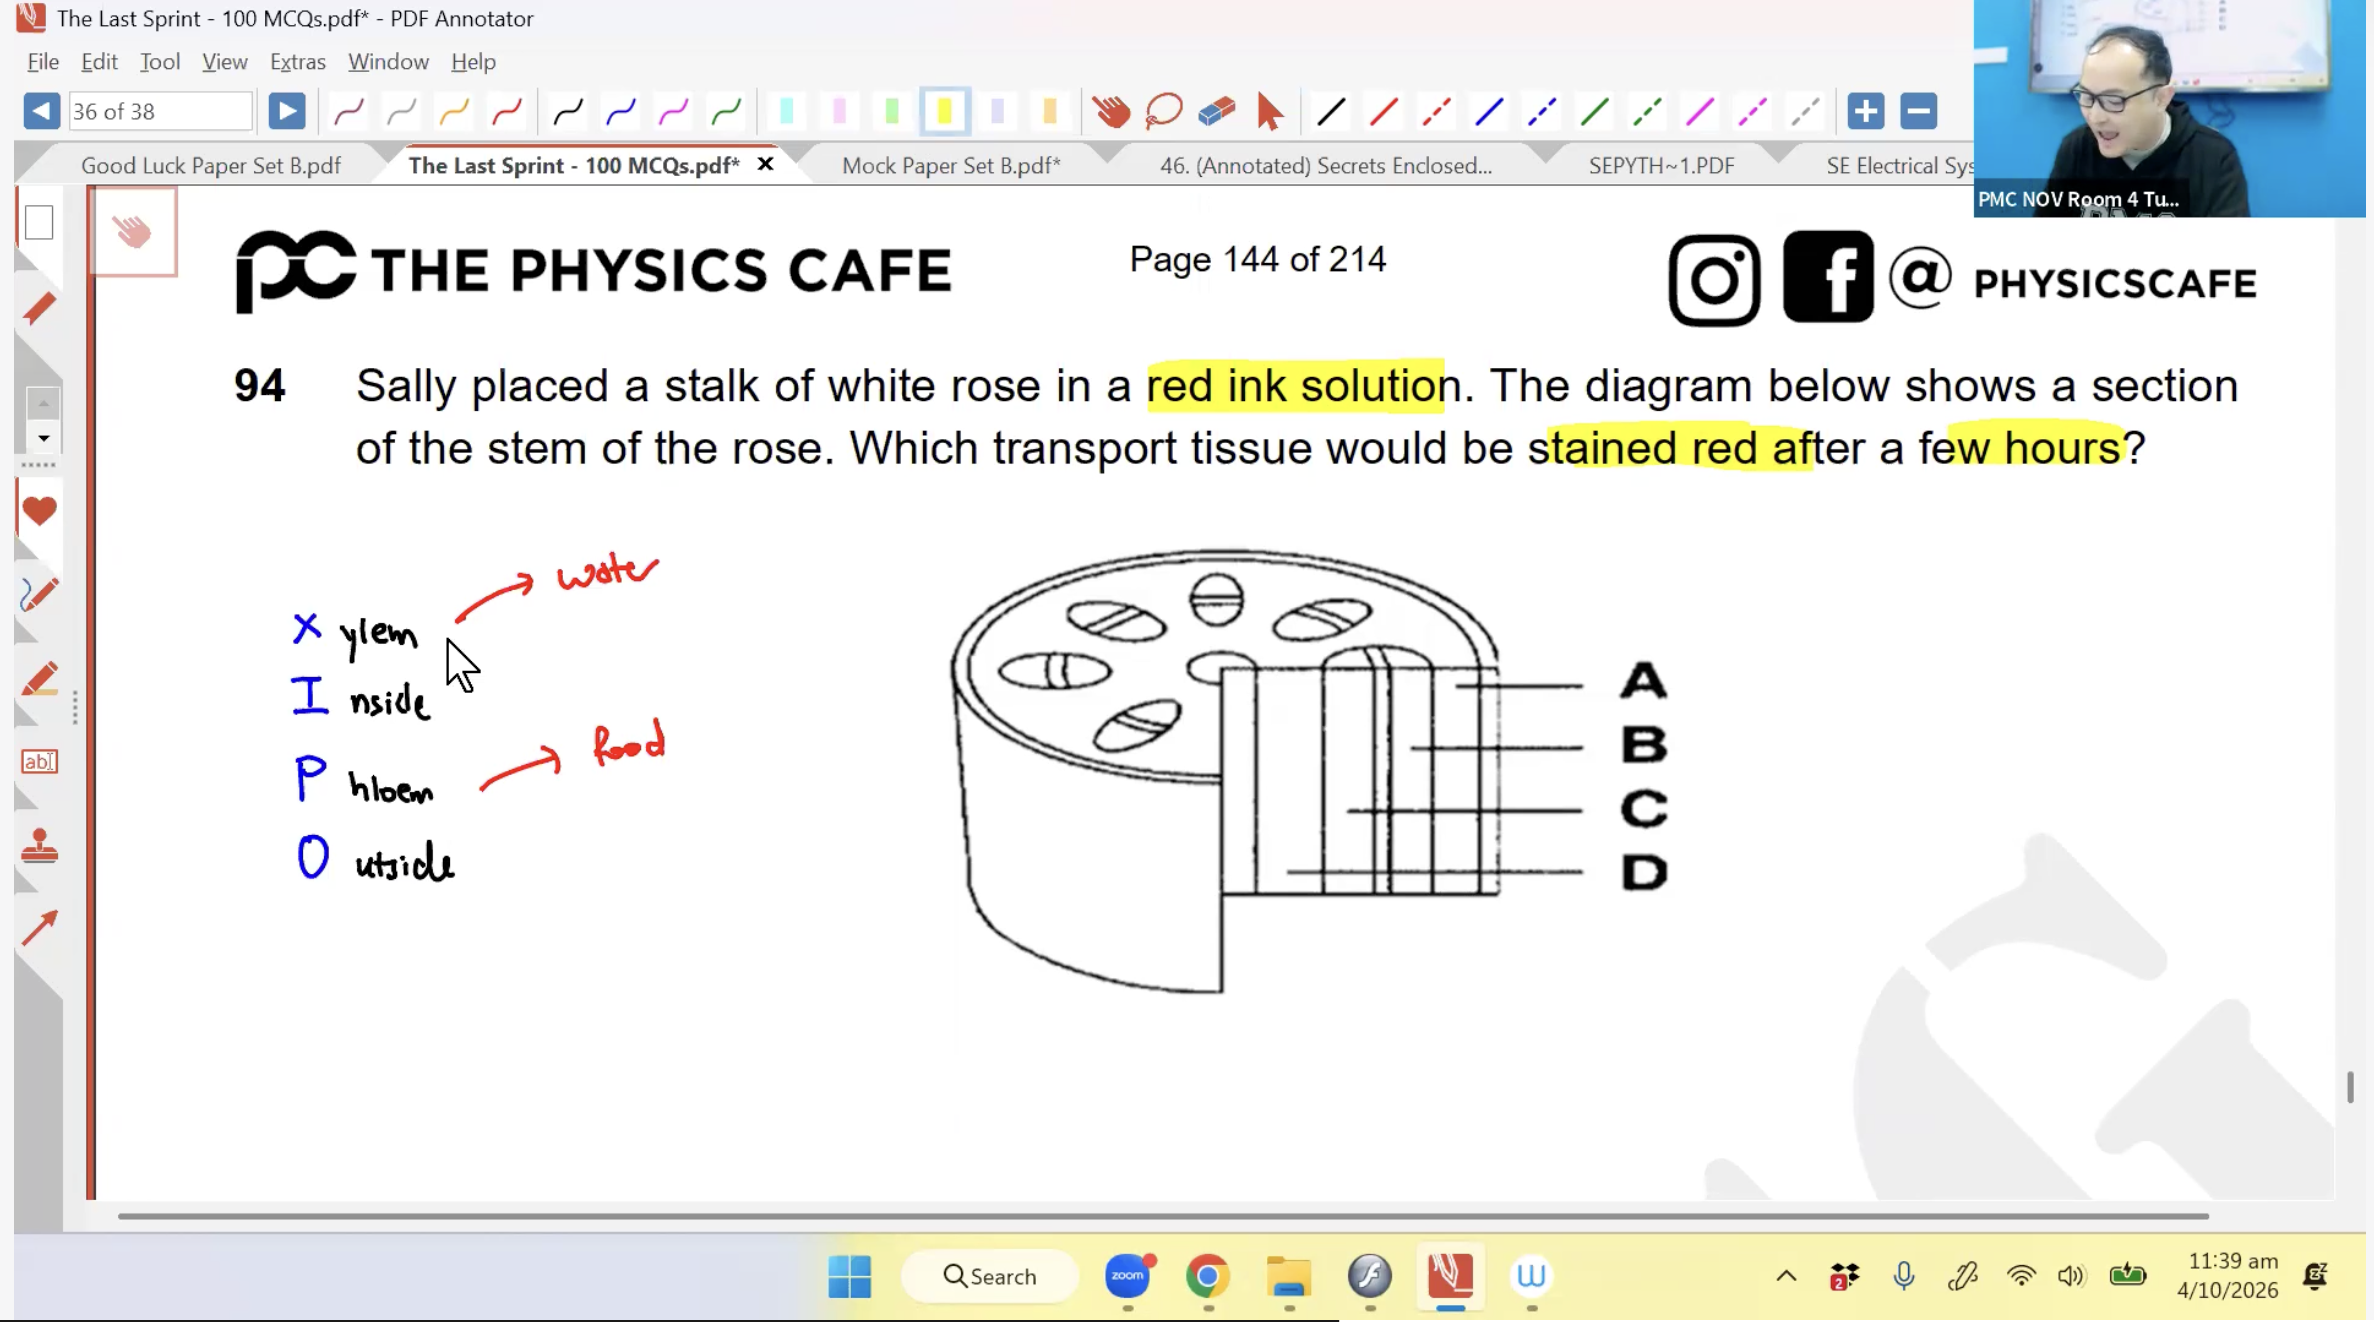Select the stamp tool in left sidebar
The height and width of the screenshot is (1322, 2374).
click(39, 846)
